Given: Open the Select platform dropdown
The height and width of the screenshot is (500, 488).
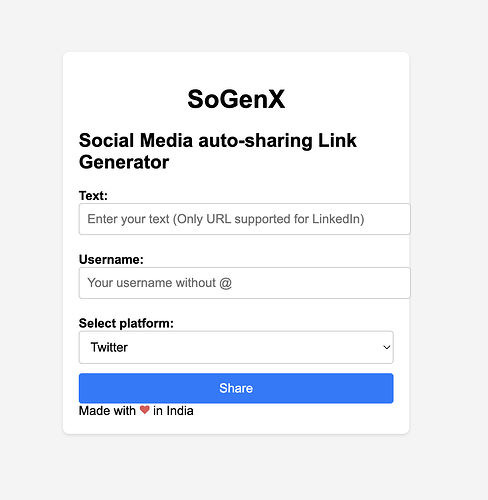Looking at the screenshot, I should point(236,347).
